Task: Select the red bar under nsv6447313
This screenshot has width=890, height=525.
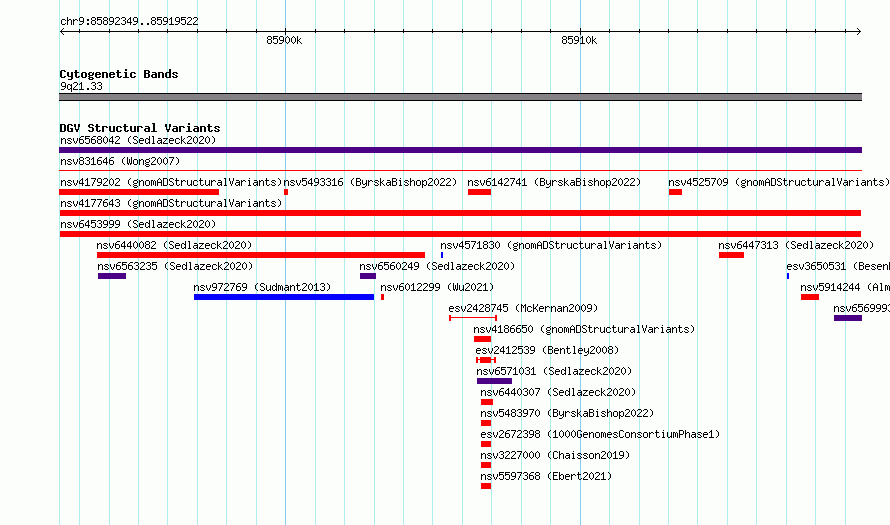Action: (x=732, y=255)
